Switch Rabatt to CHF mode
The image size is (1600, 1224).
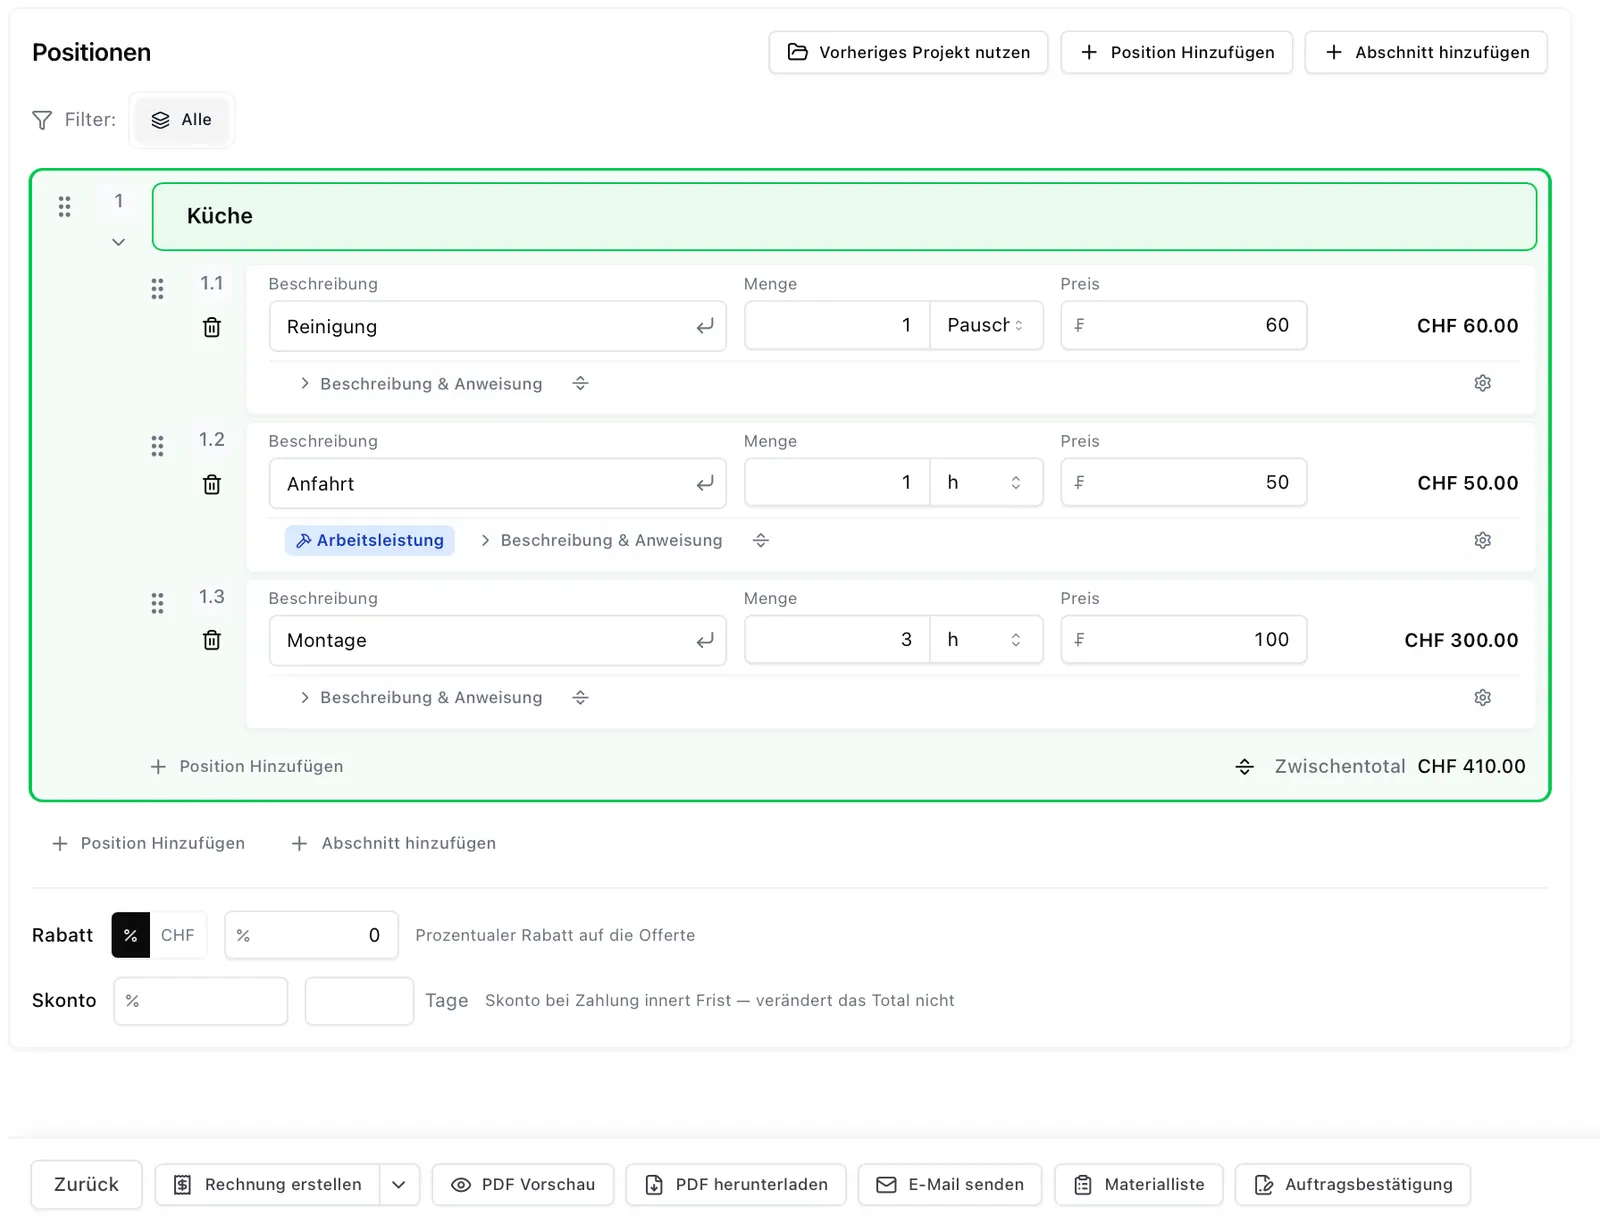pyautogui.click(x=178, y=935)
